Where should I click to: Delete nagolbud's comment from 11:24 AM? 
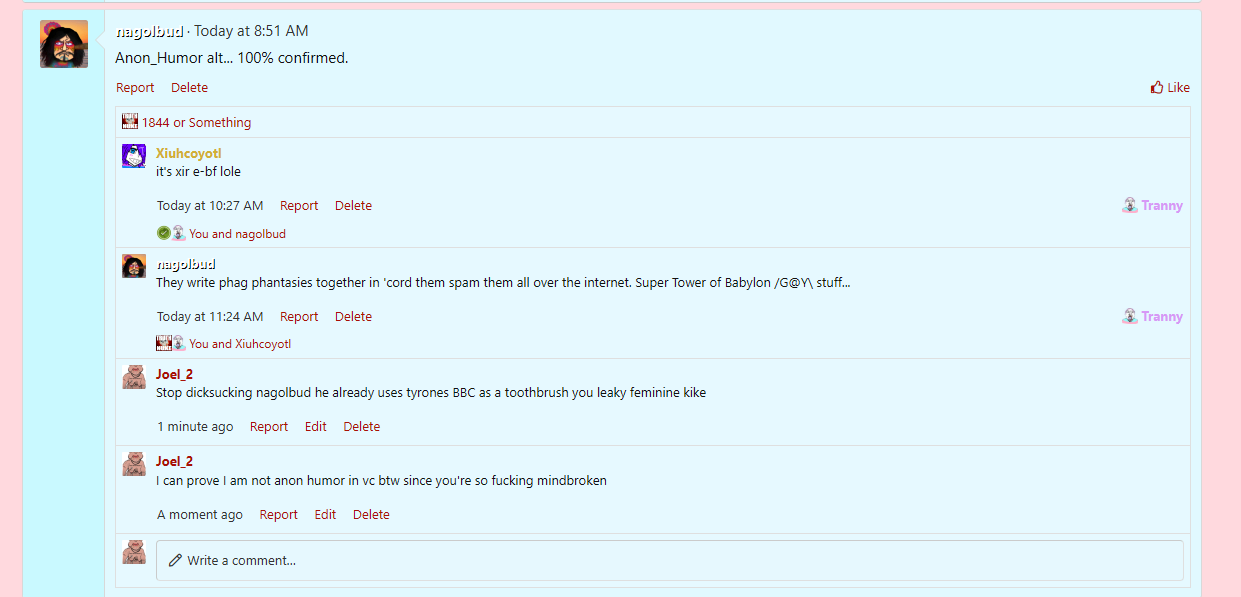click(x=353, y=316)
